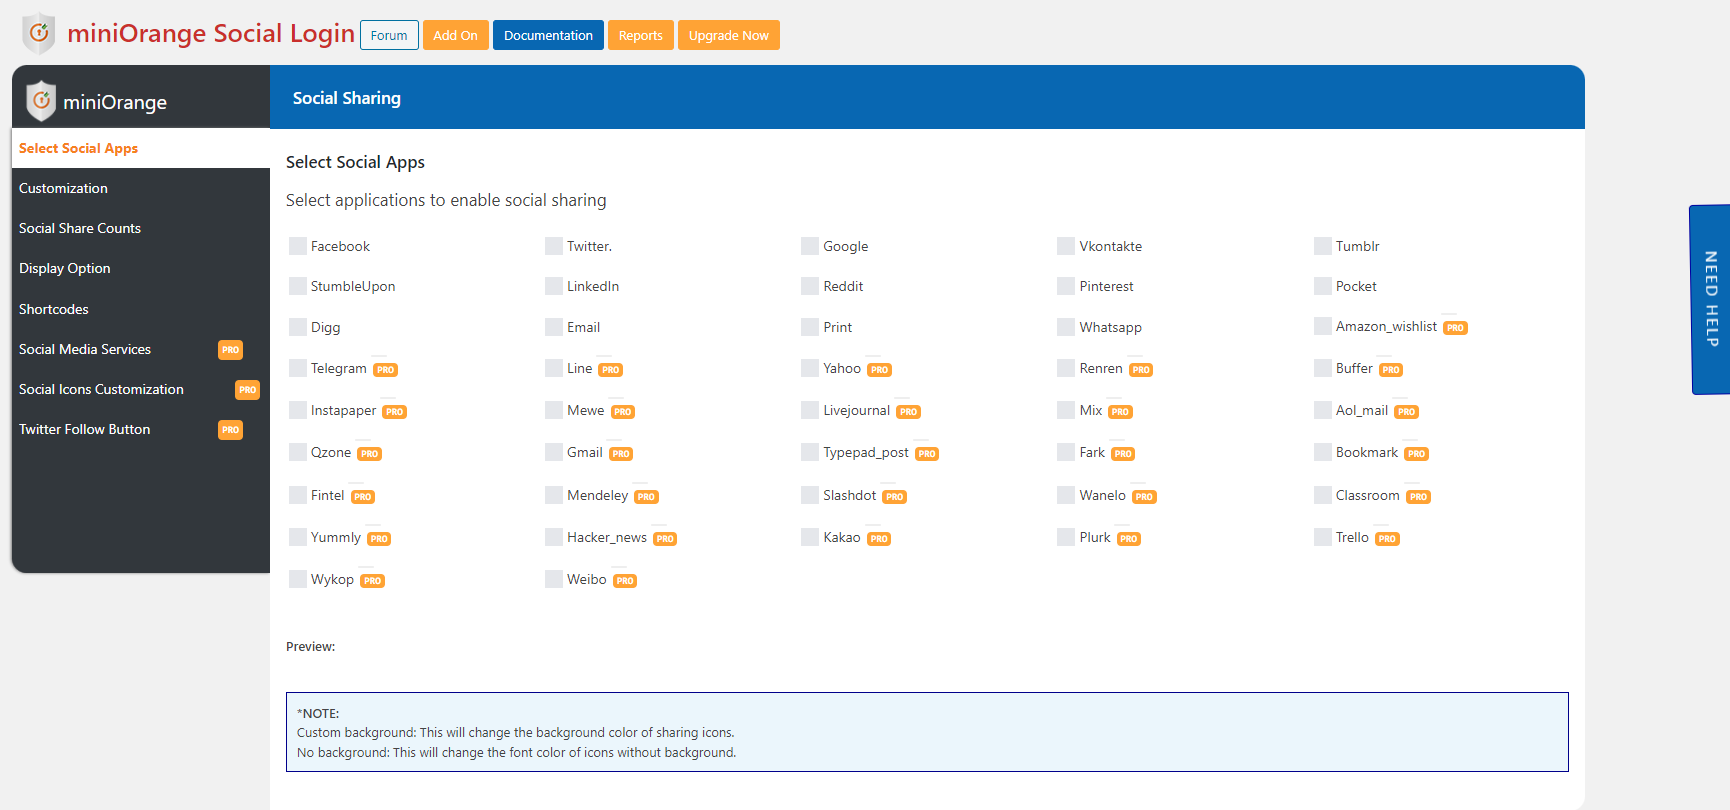
Task: Tick the Twitter checkbox
Action: tap(554, 246)
